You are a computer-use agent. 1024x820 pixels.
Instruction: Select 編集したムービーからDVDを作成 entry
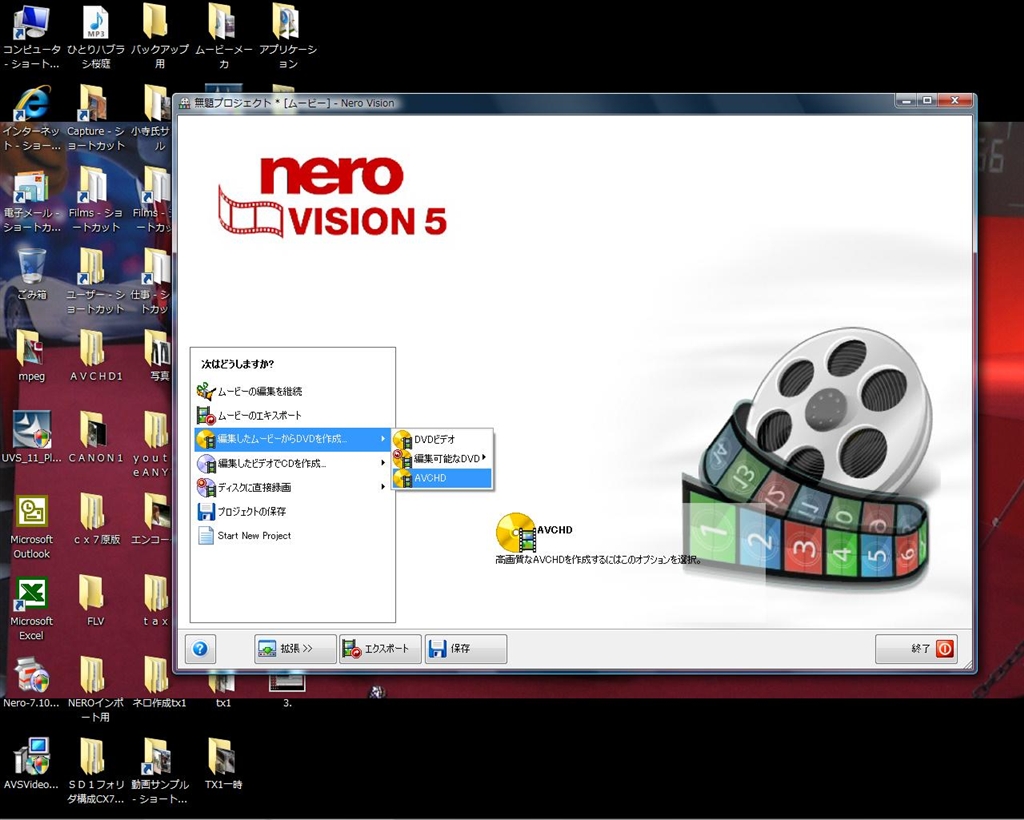293,439
